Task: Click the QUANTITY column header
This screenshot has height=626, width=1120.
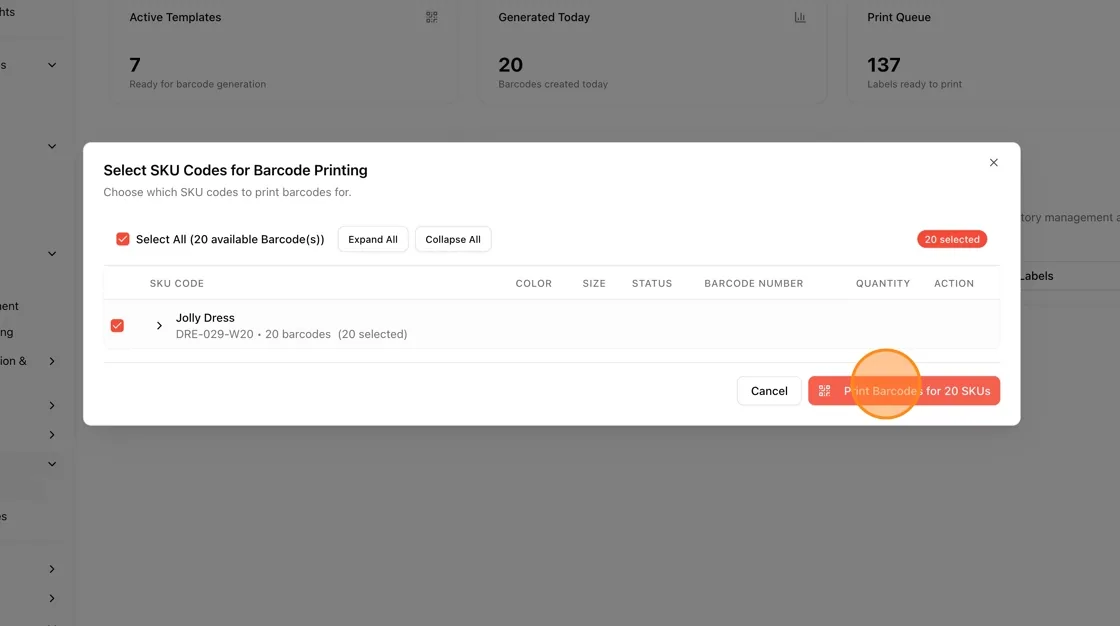Action: pos(883,284)
